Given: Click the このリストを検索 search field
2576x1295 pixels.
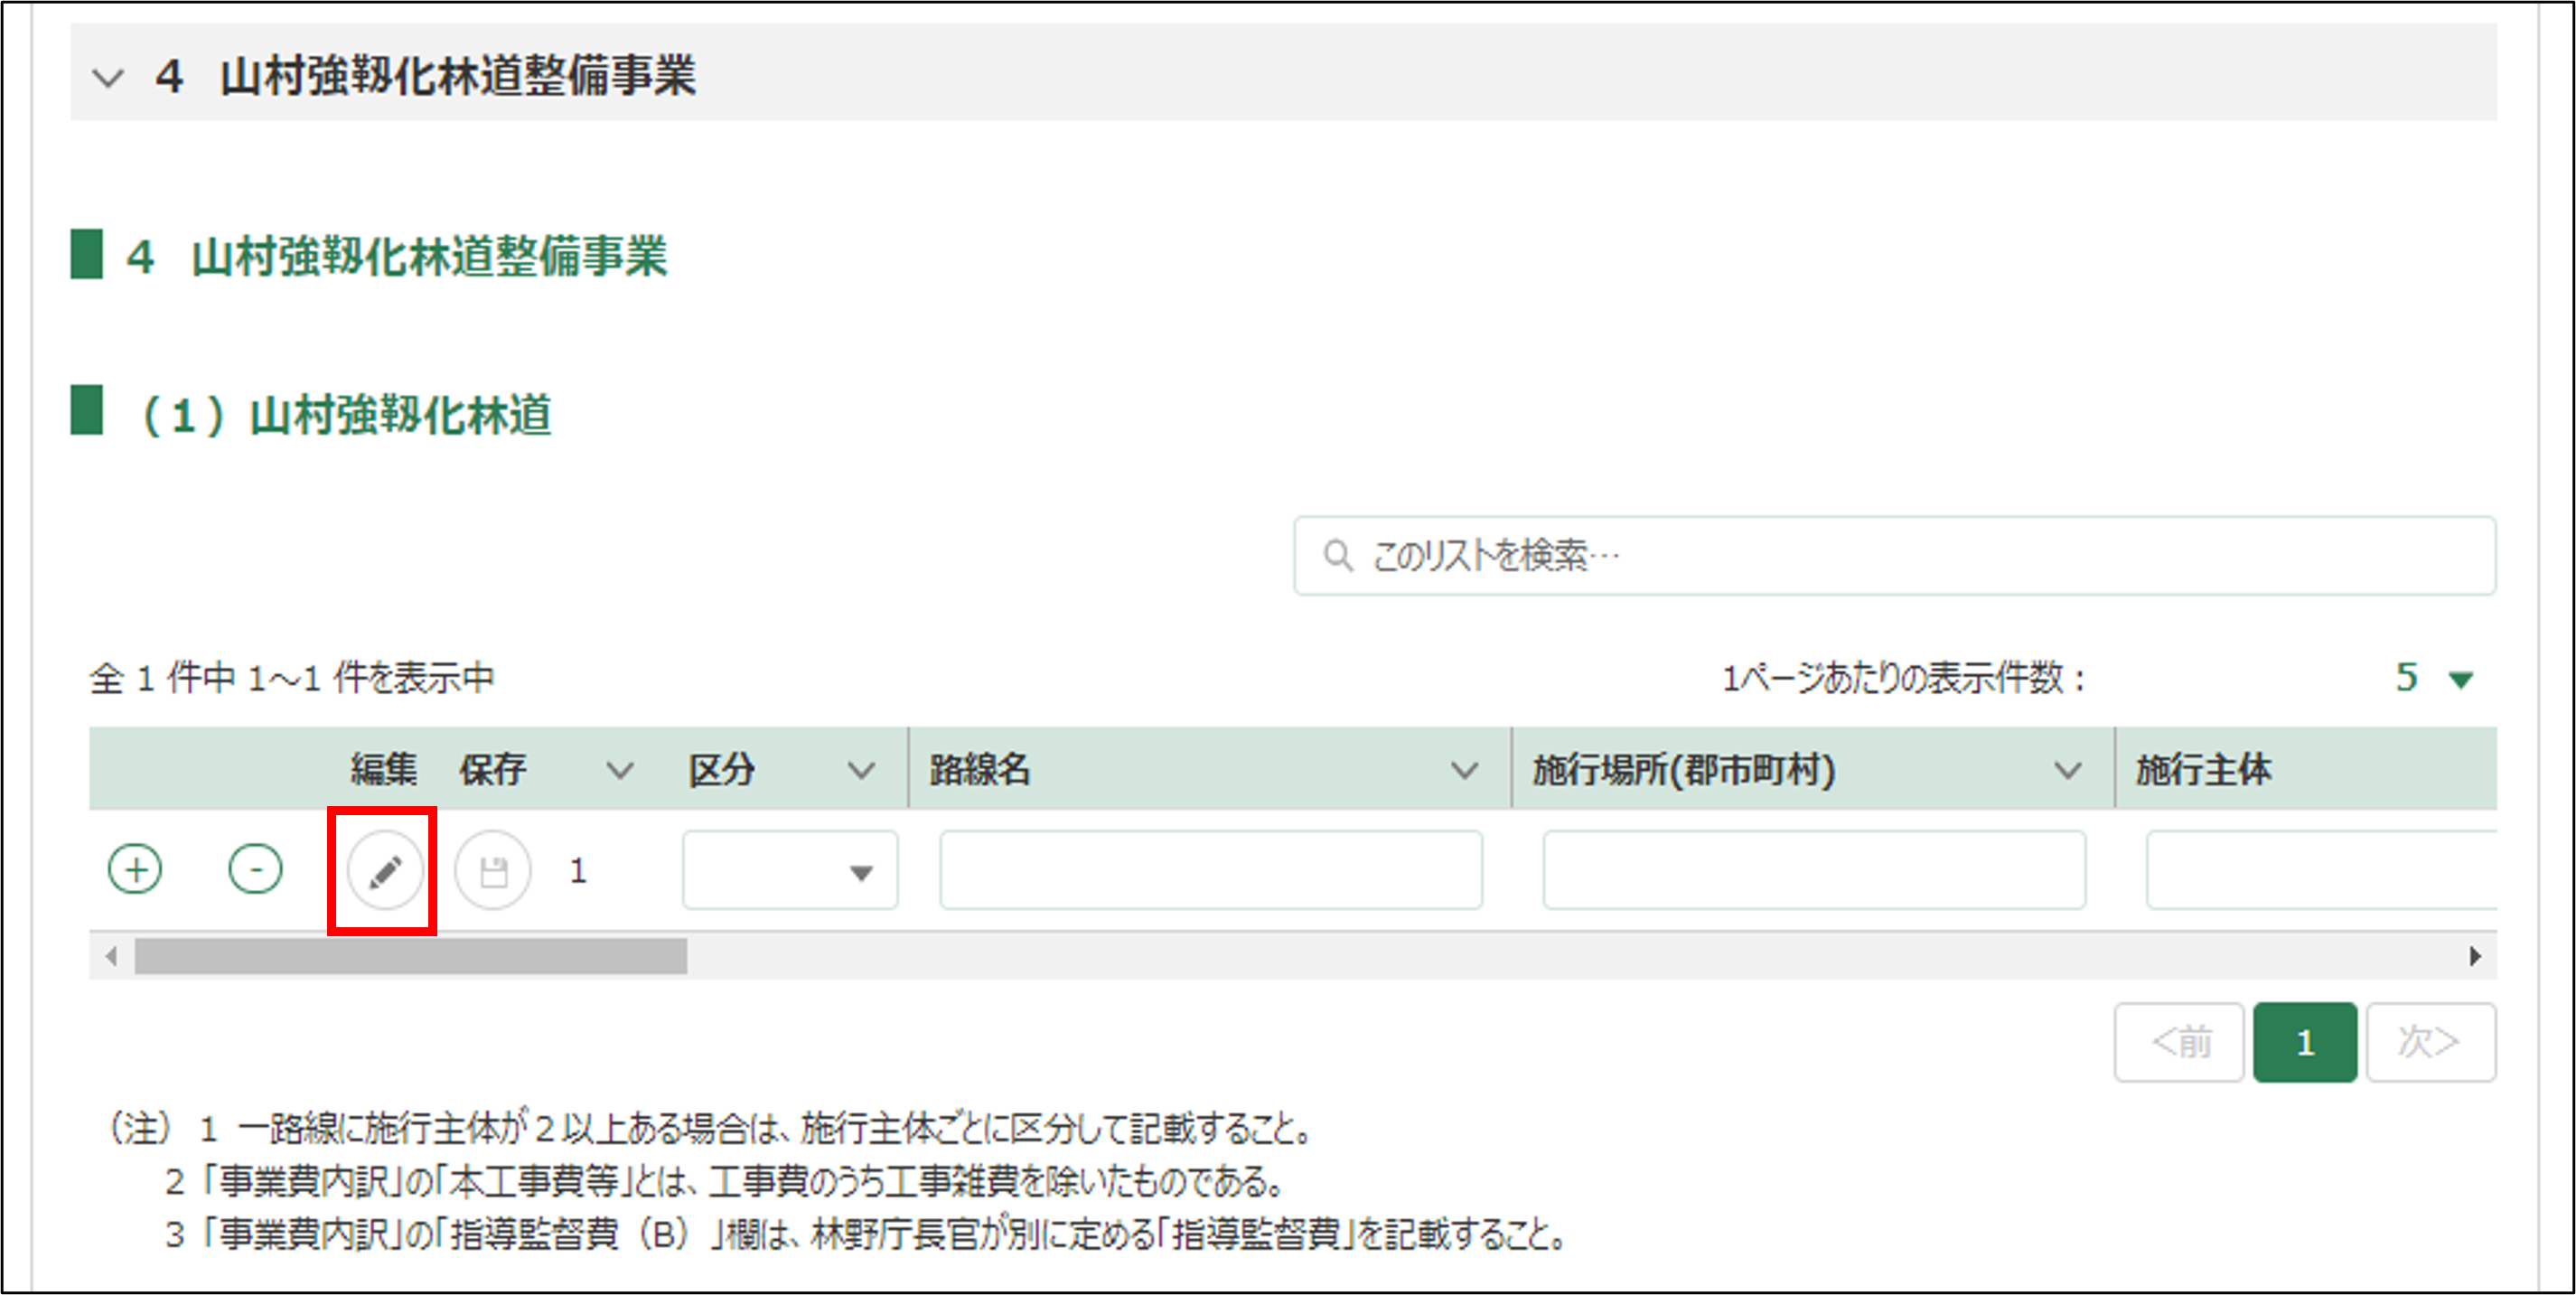Looking at the screenshot, I should point(1900,555).
